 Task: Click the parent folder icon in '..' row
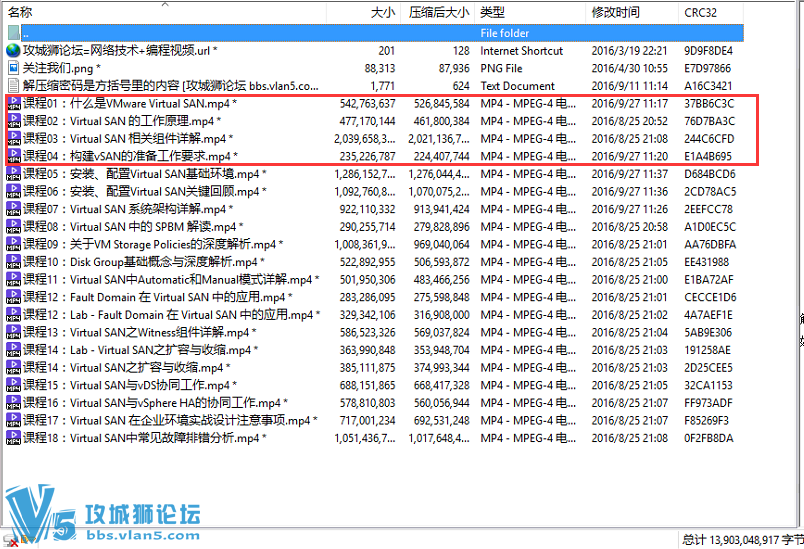(14, 33)
